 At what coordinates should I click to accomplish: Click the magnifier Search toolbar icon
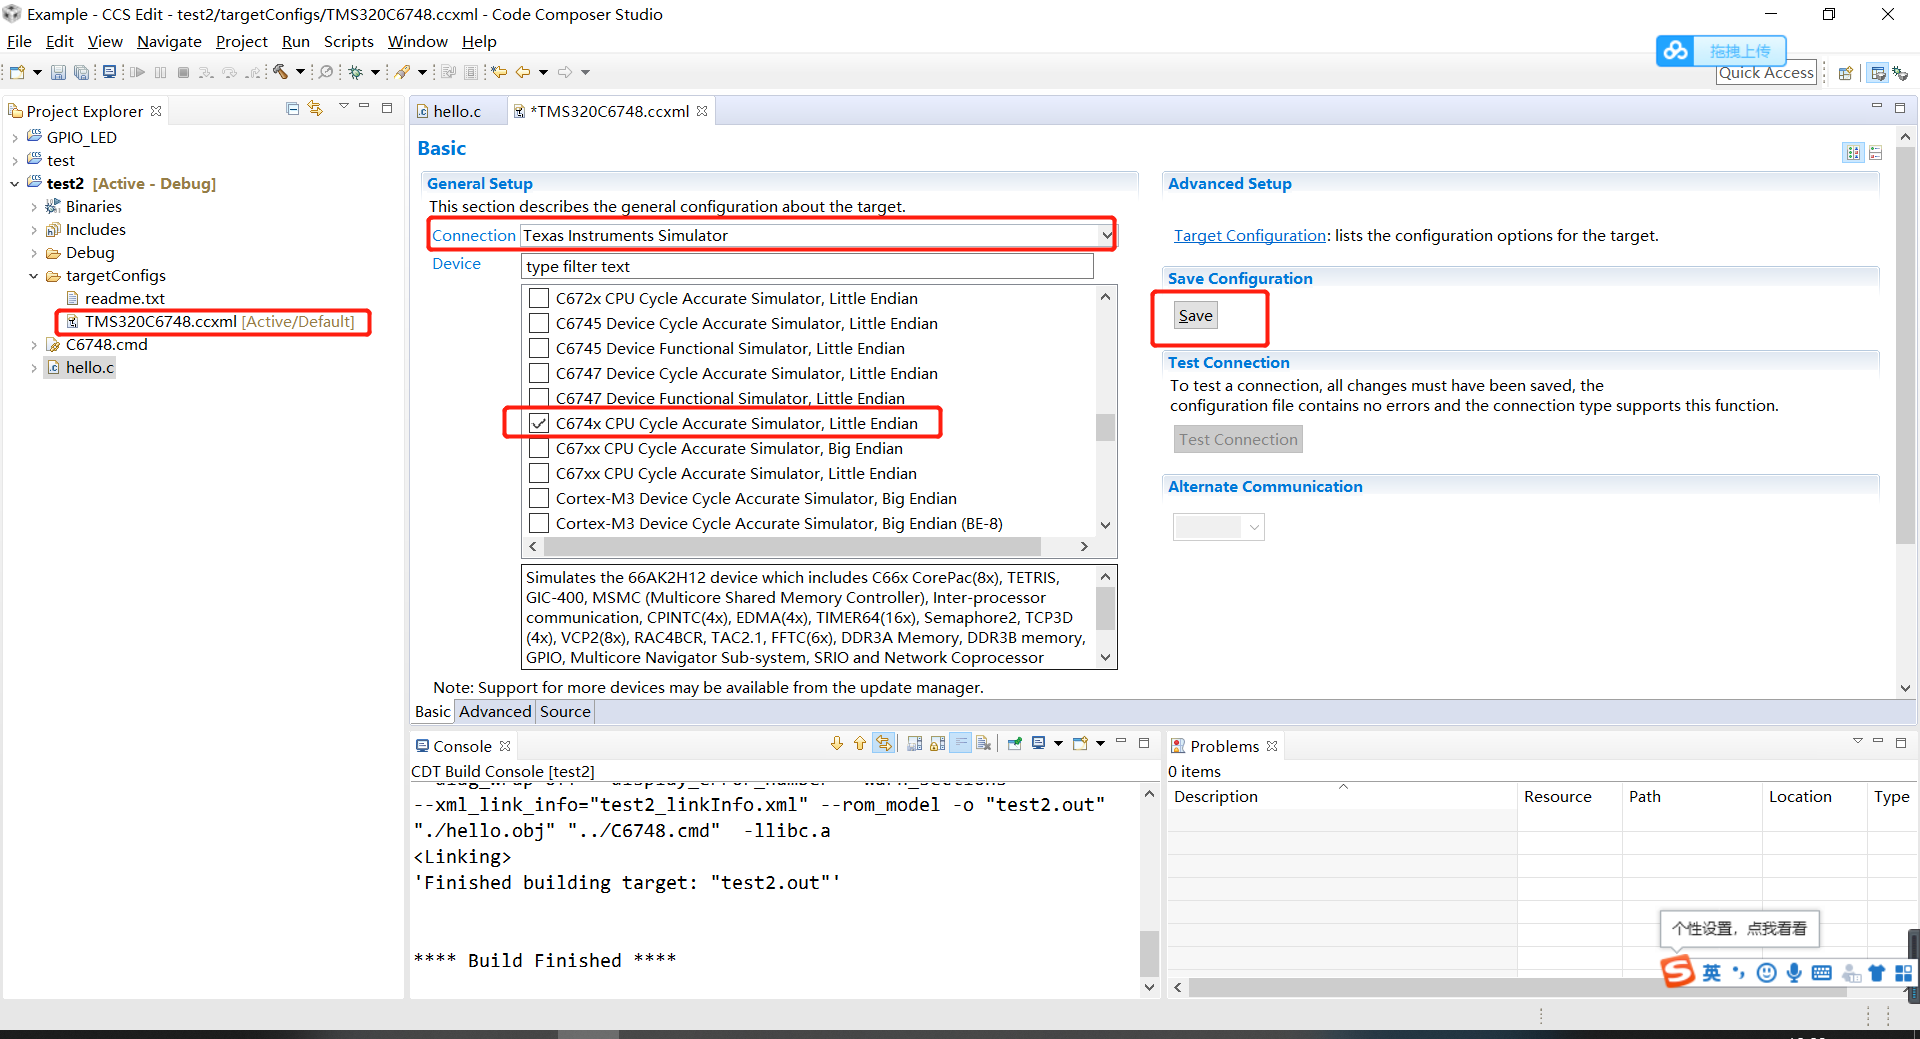[x=326, y=72]
